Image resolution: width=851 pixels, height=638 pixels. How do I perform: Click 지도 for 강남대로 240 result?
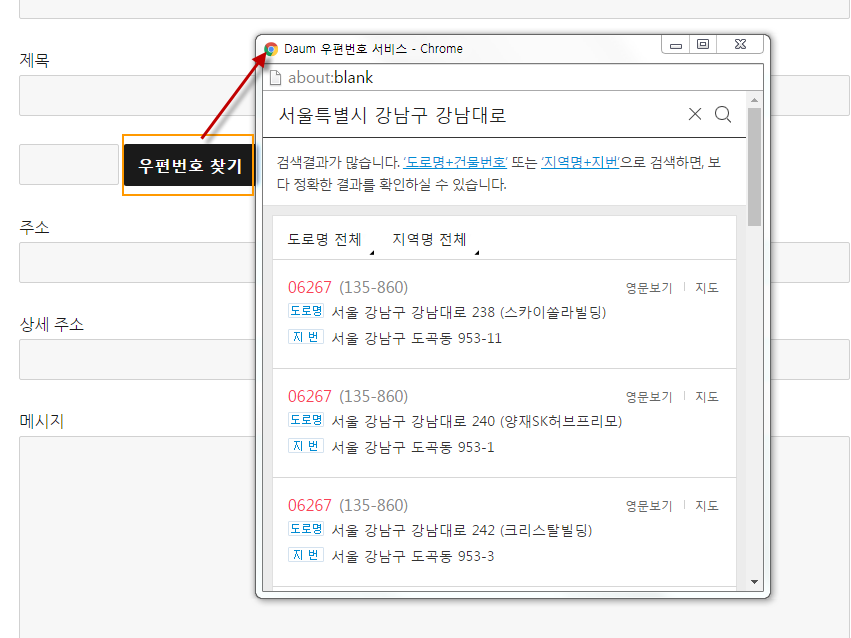(707, 397)
